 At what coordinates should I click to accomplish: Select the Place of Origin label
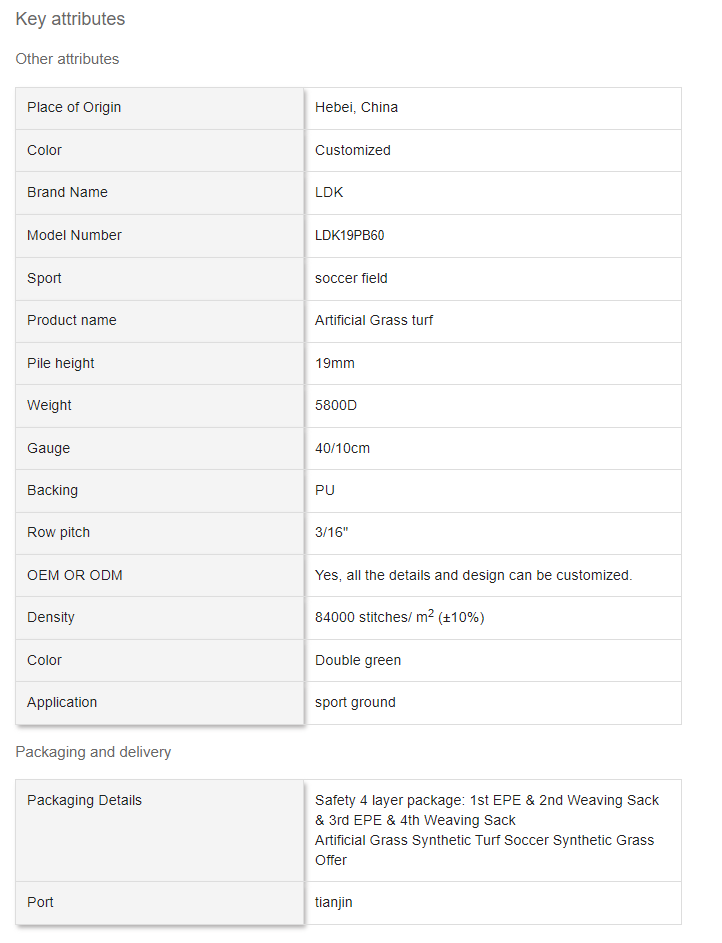coord(74,107)
